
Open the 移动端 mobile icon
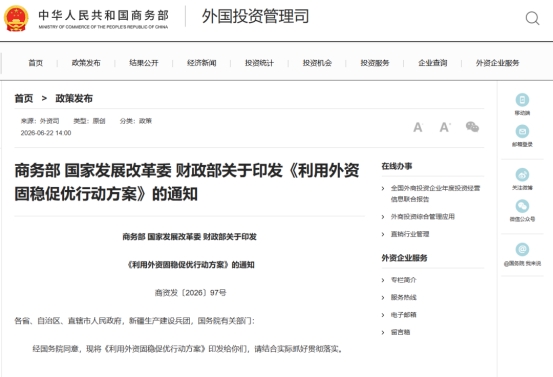click(522, 100)
